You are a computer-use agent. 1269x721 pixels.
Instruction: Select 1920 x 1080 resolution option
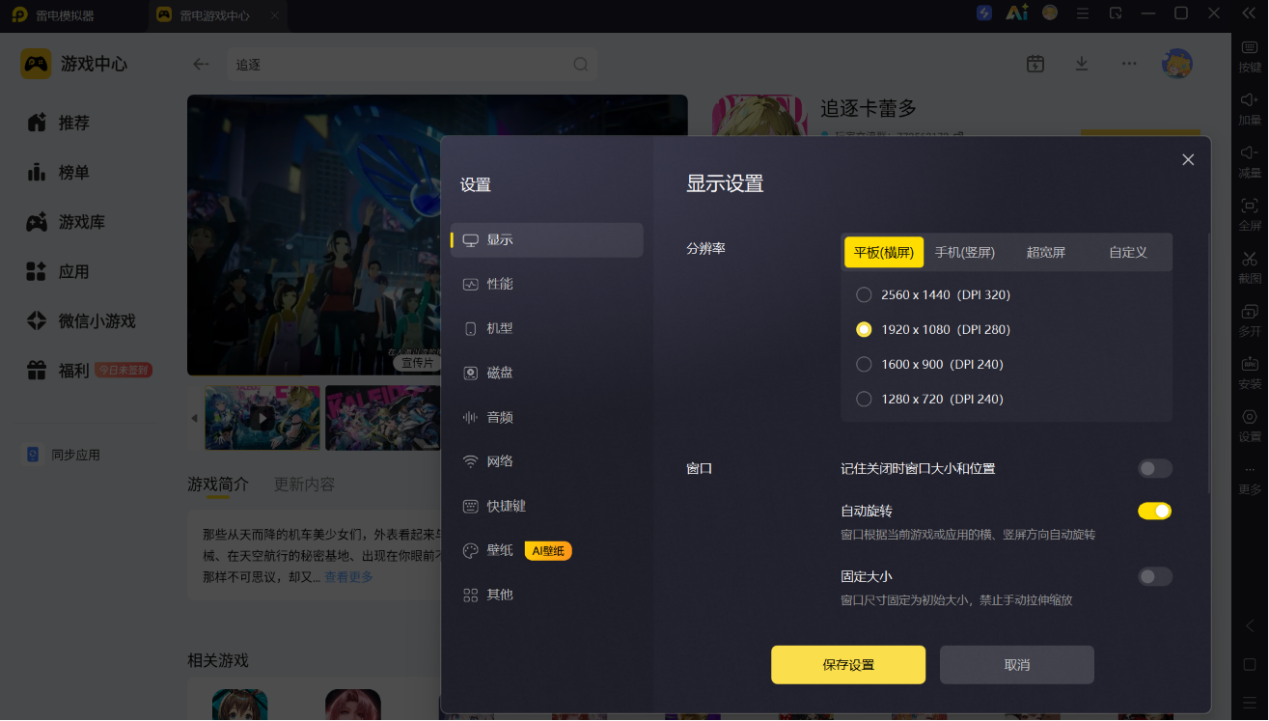click(x=933, y=329)
